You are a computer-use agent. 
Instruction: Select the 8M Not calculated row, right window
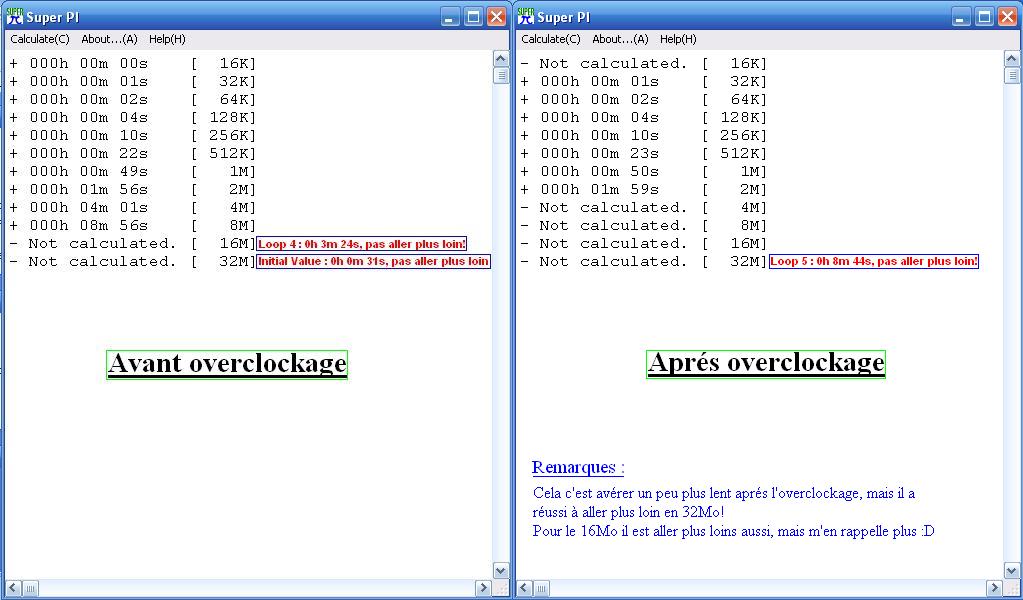coord(643,225)
